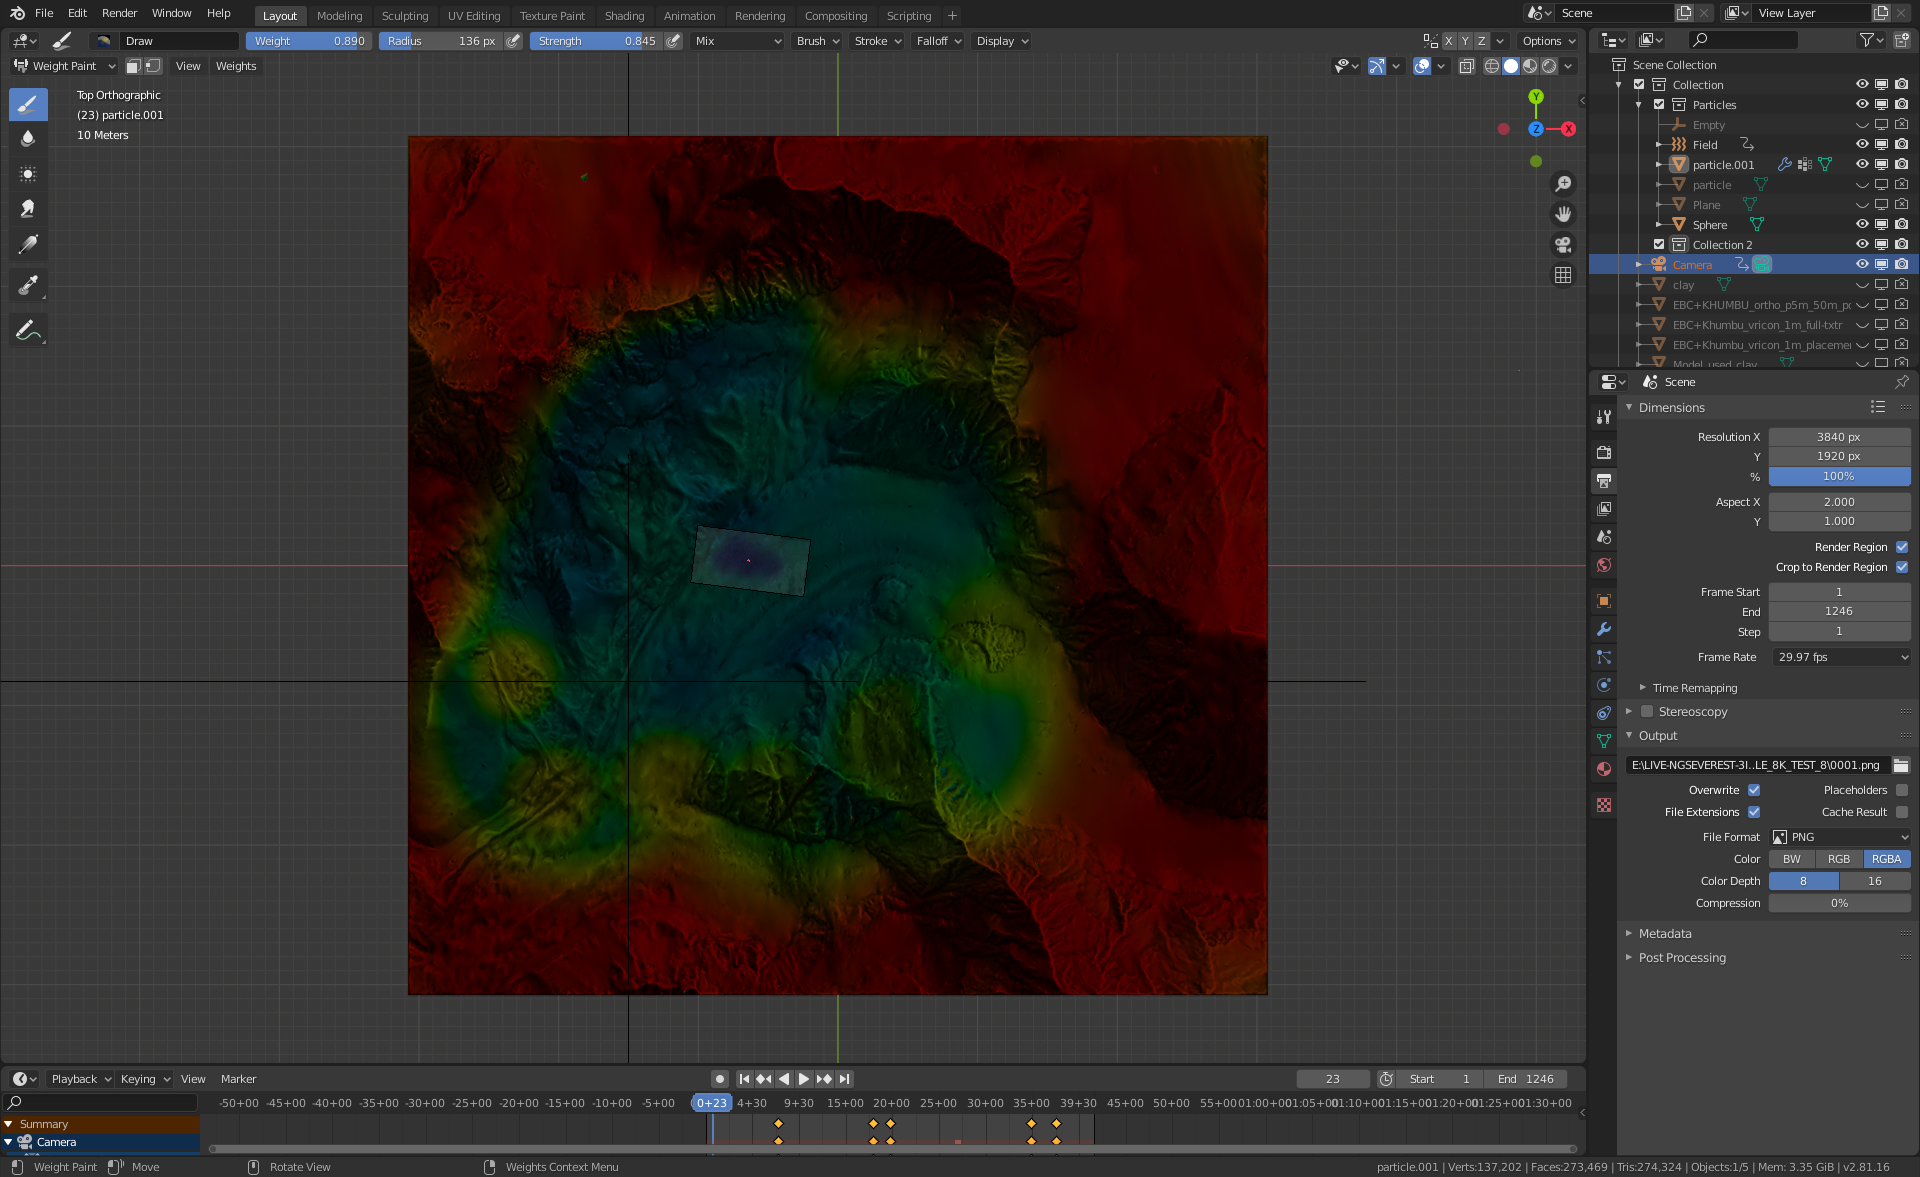Viewport: 1920px width, 1177px height.
Task: Expand the Time Remapping section
Action: 1694,688
